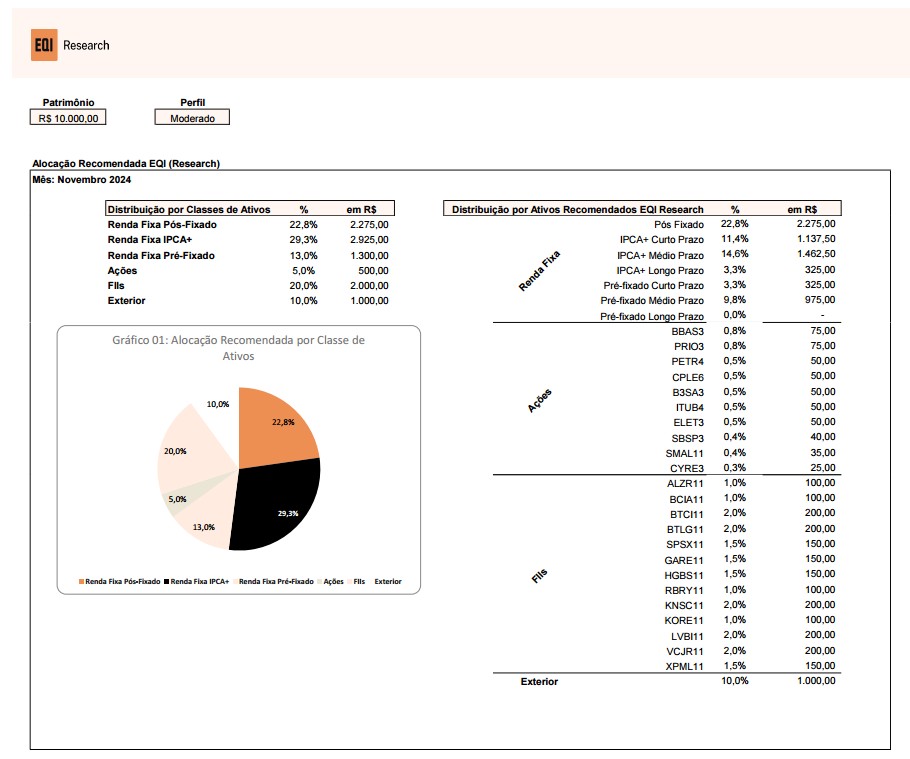Image resolution: width=910 pixels, height=759 pixels.
Task: Click the ELET3 ticker
Action: (x=688, y=422)
